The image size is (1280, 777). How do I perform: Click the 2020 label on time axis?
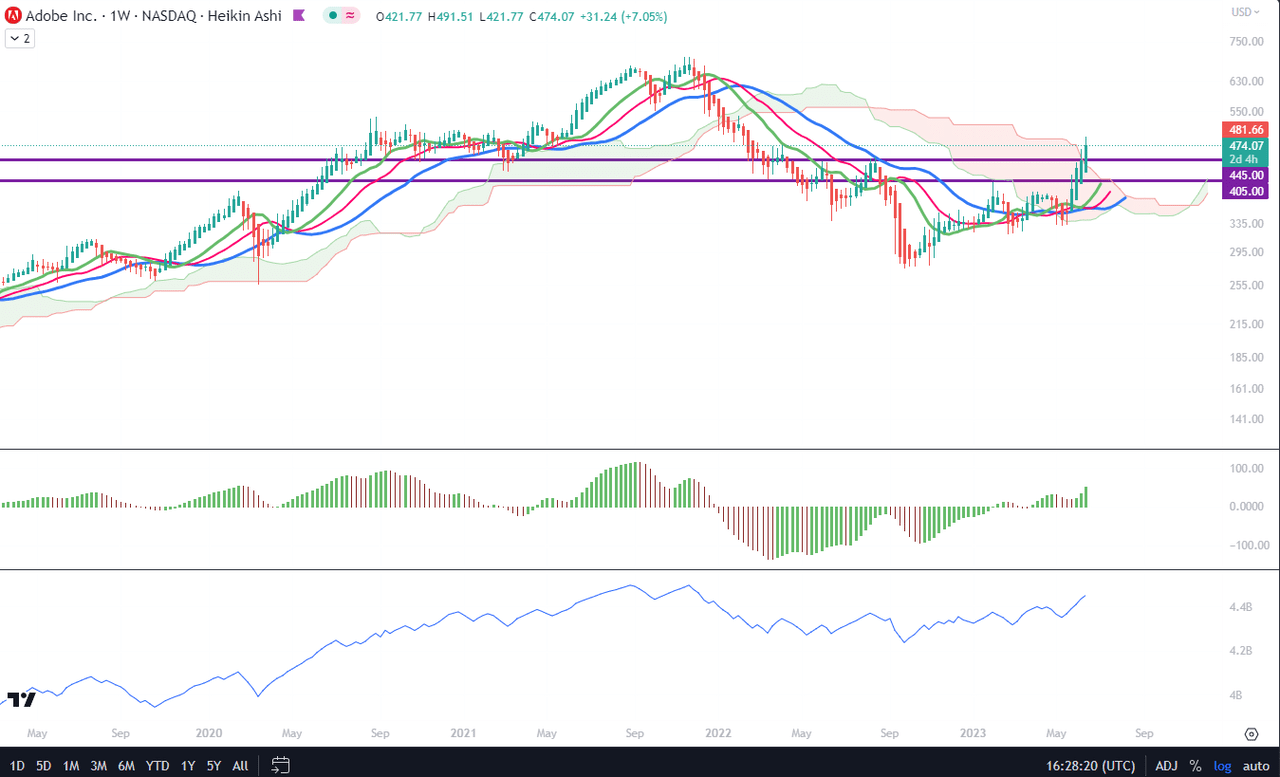coord(208,733)
